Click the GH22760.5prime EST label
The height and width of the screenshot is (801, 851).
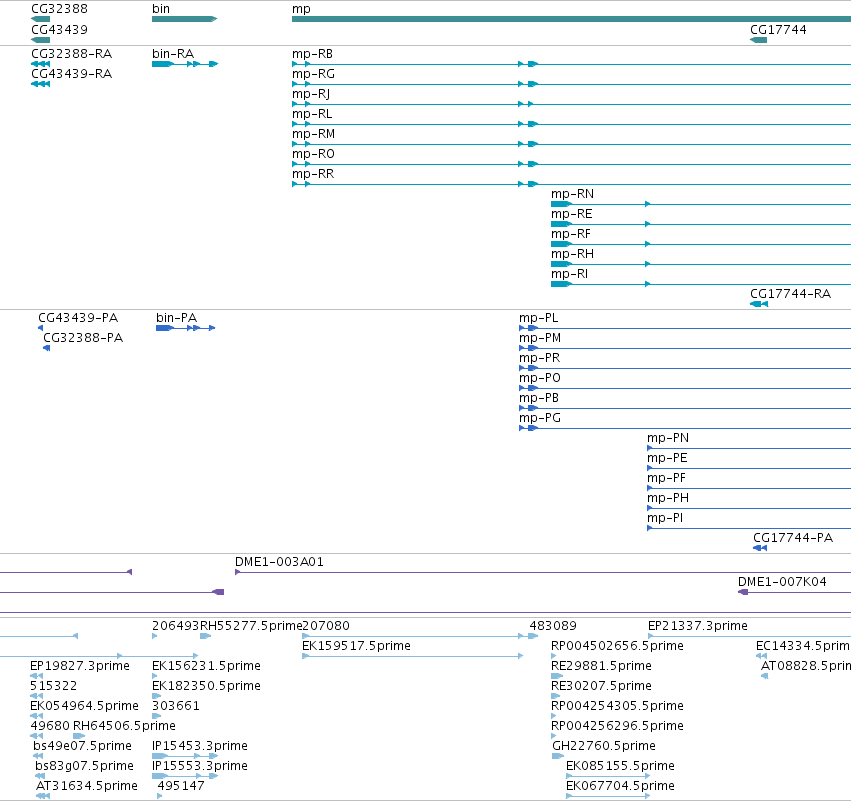(604, 746)
